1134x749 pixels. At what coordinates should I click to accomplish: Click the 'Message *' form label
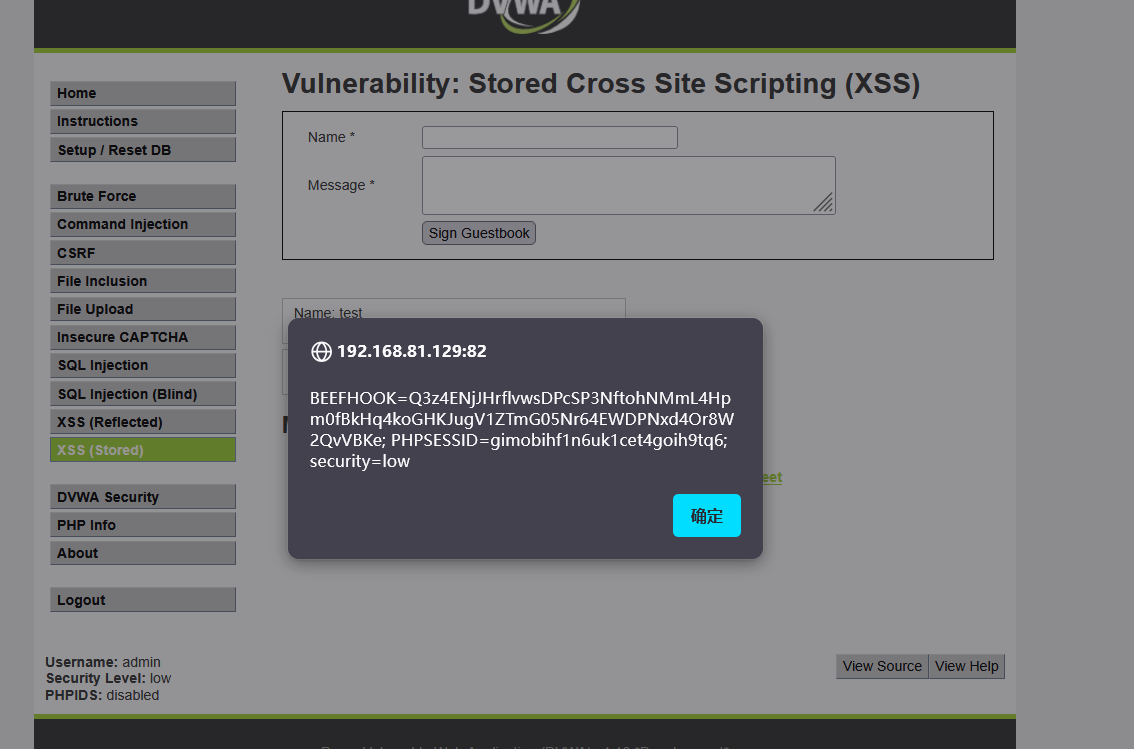[x=341, y=185]
